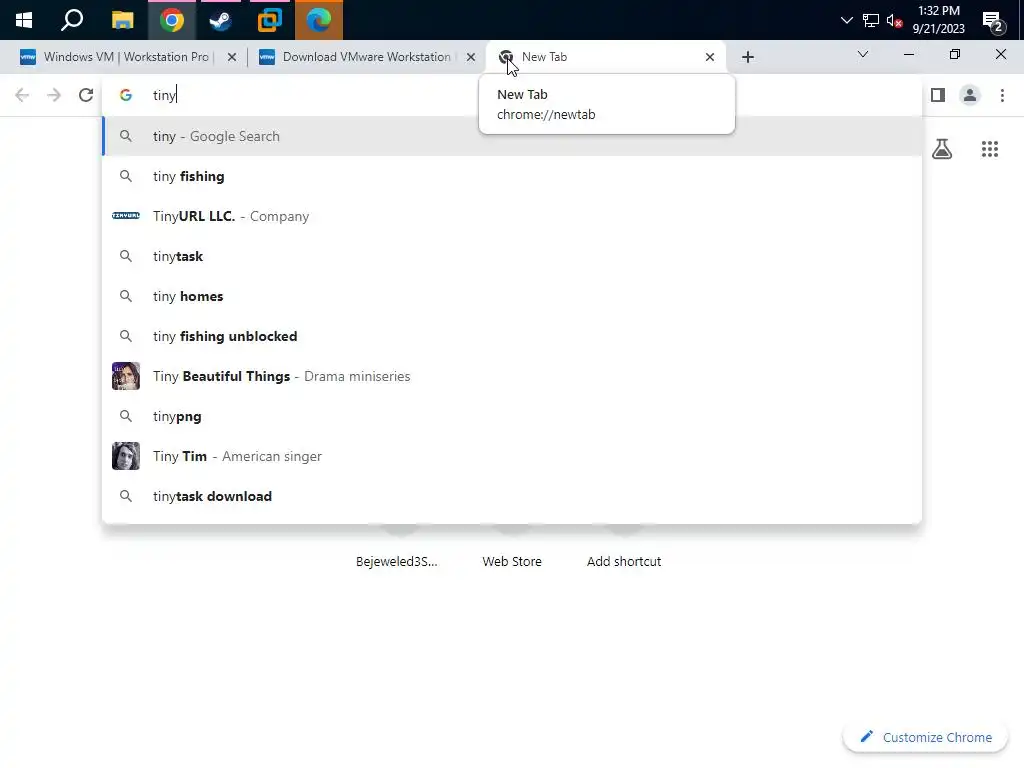Click Add shortcut
Viewport: 1024px width, 768px height.
point(624,562)
